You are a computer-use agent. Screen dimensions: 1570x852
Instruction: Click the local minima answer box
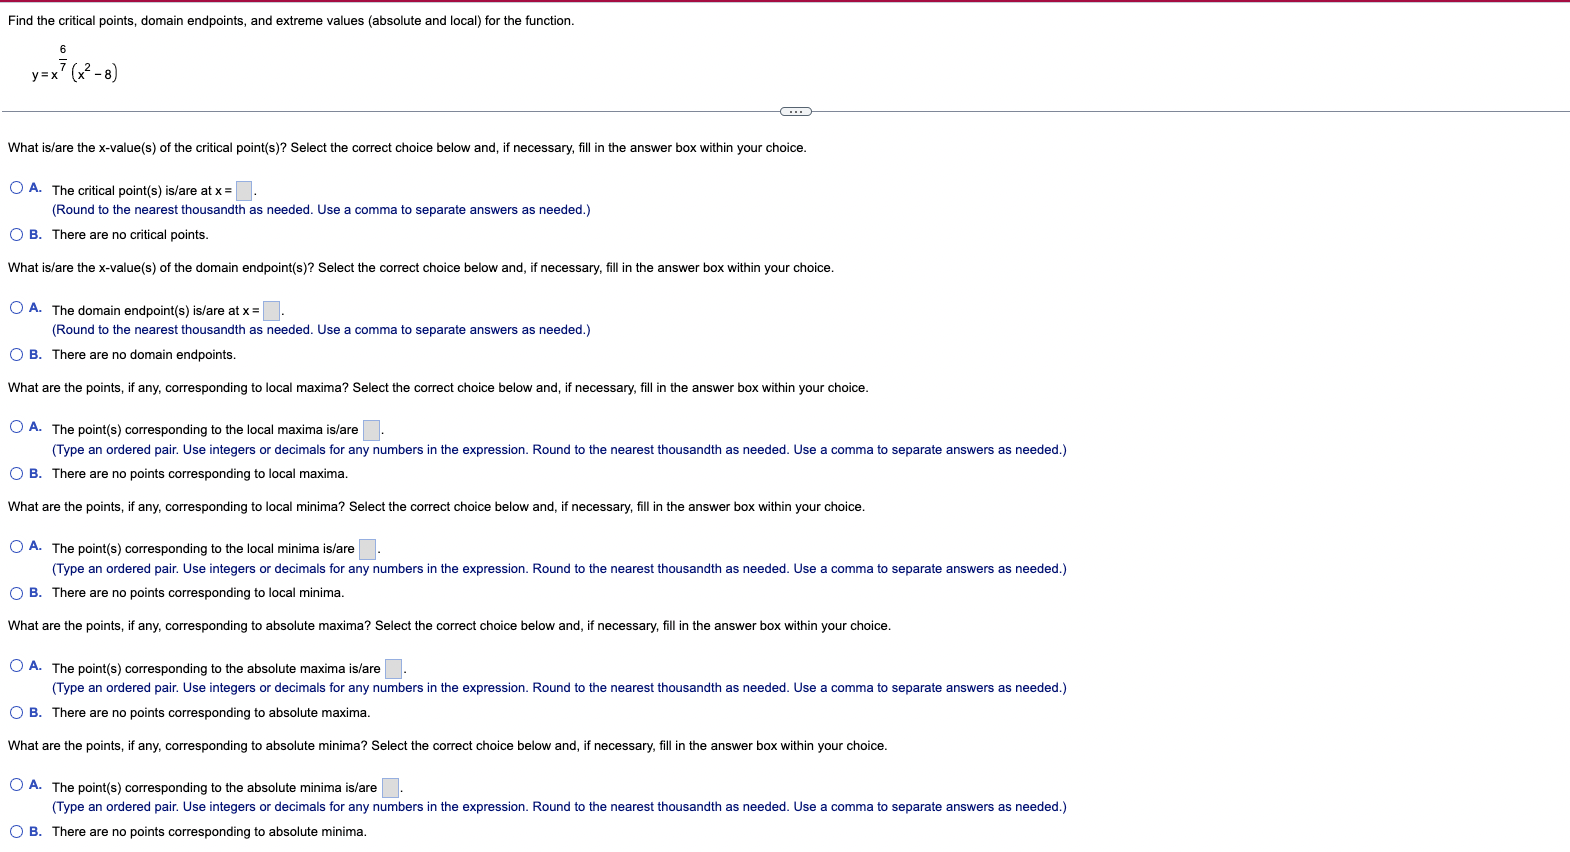[x=368, y=549]
